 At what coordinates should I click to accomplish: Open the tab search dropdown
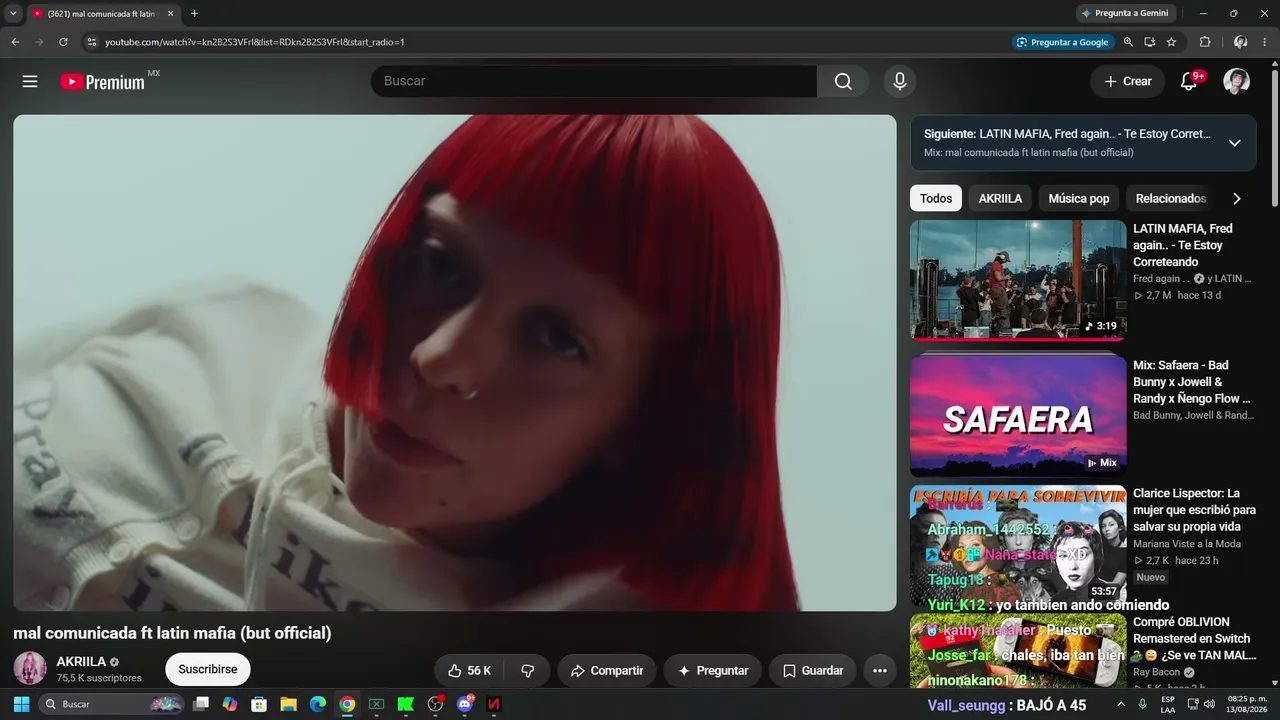pos(13,14)
